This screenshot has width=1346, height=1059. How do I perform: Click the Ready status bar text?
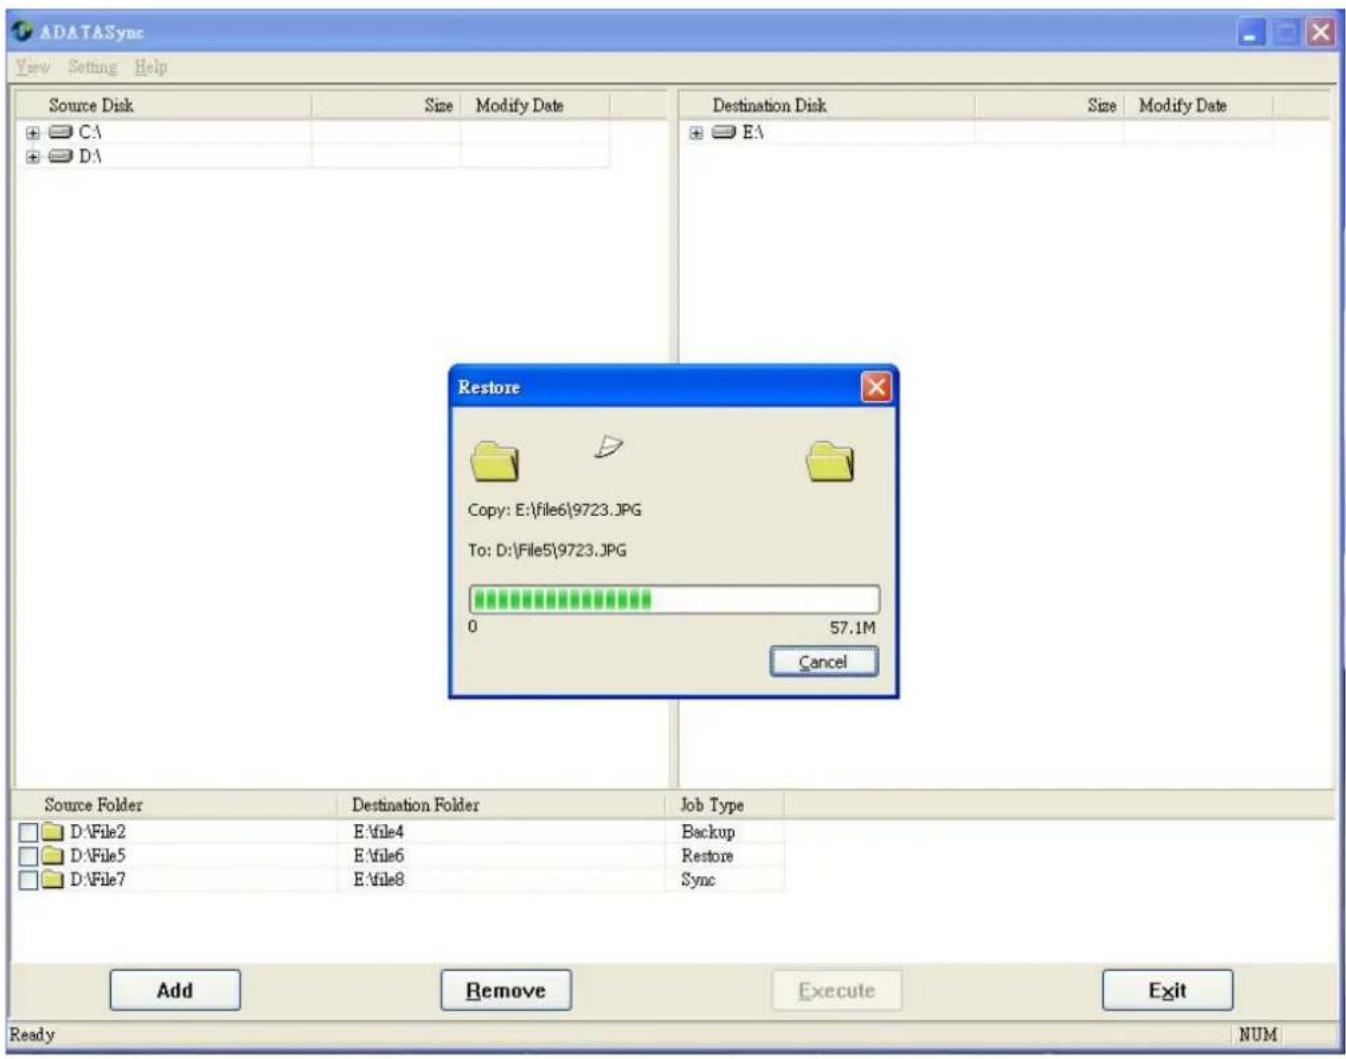pos(32,1035)
